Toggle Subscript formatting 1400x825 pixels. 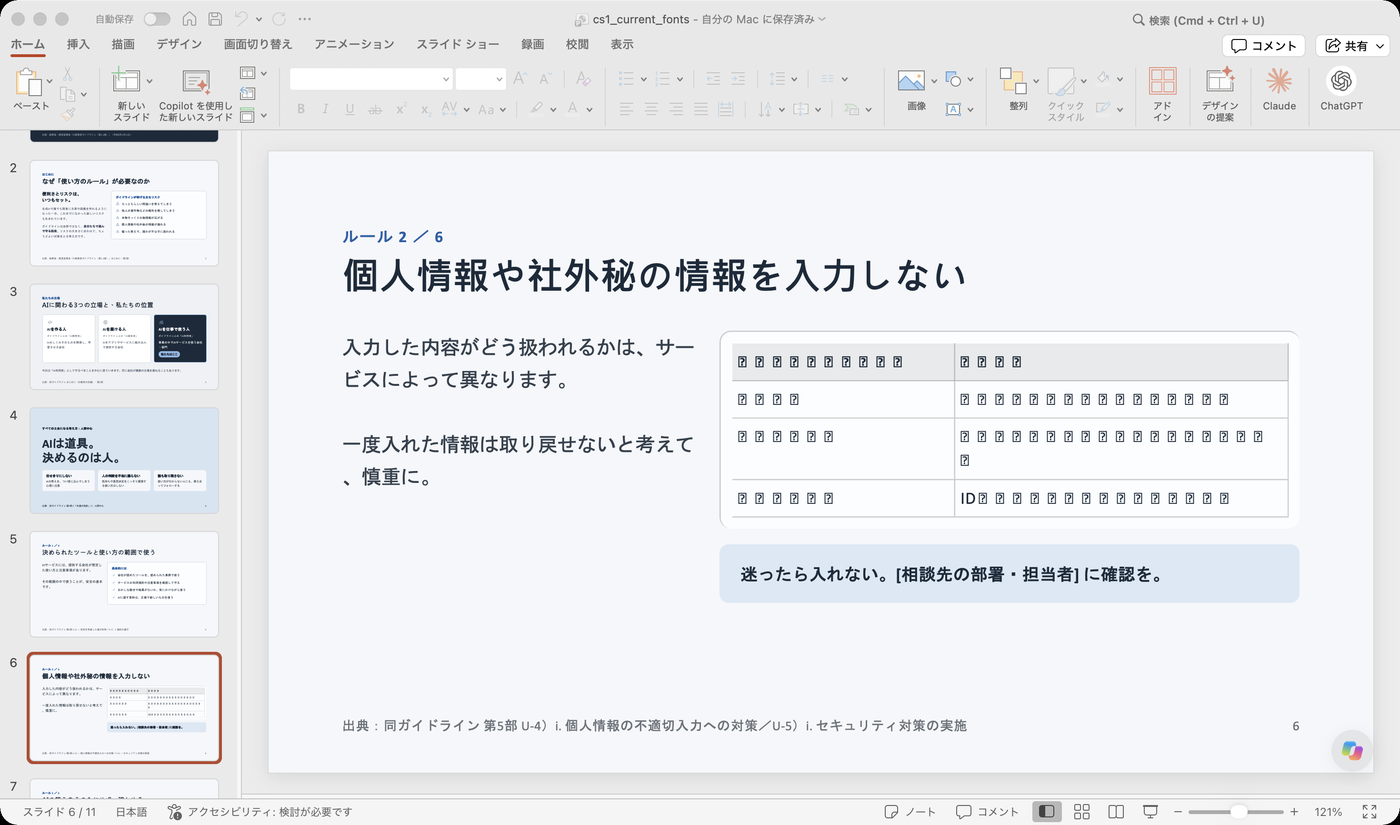(x=425, y=109)
